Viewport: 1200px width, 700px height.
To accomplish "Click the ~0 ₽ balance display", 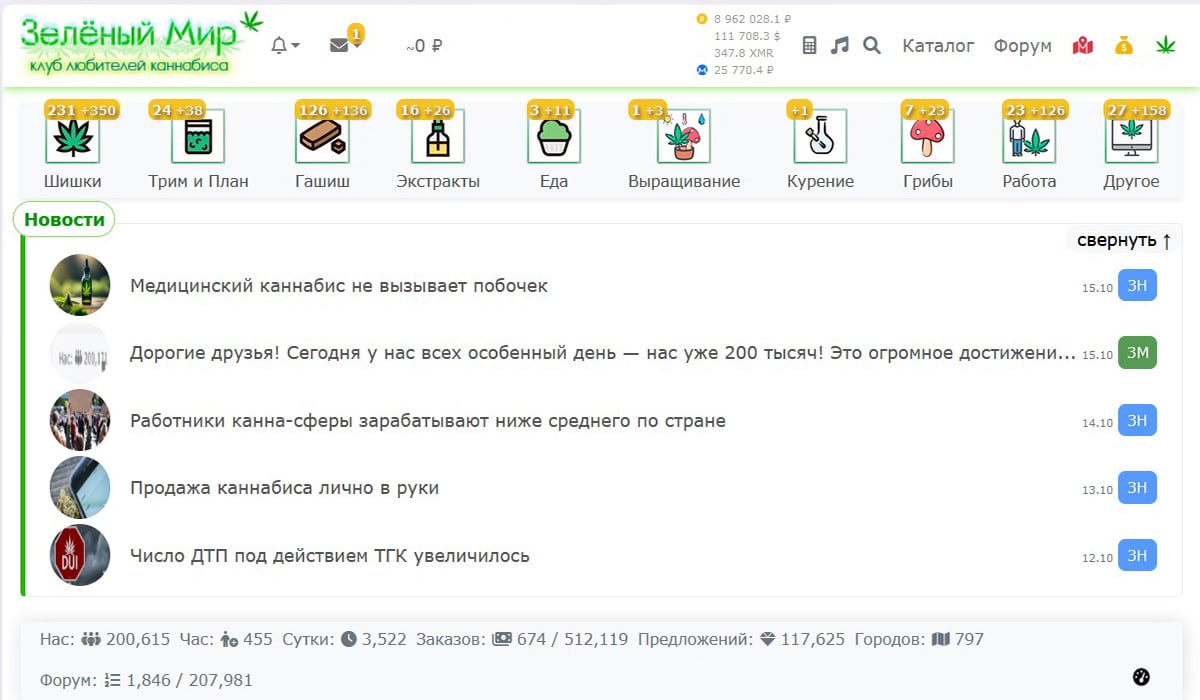I will pyautogui.click(x=424, y=46).
